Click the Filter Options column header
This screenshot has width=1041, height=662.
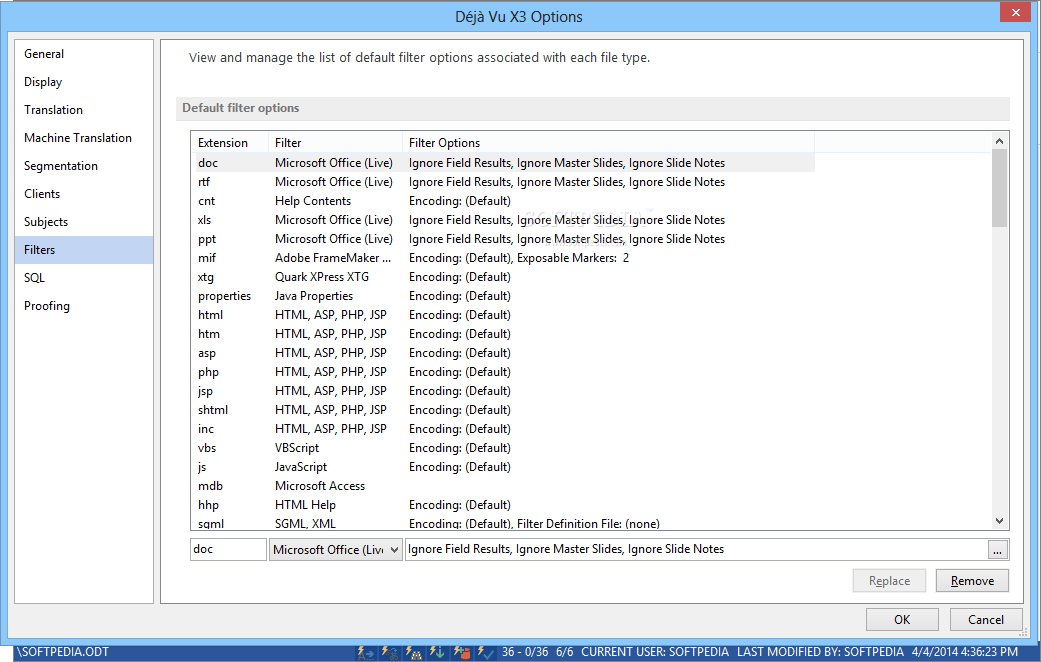click(608, 143)
